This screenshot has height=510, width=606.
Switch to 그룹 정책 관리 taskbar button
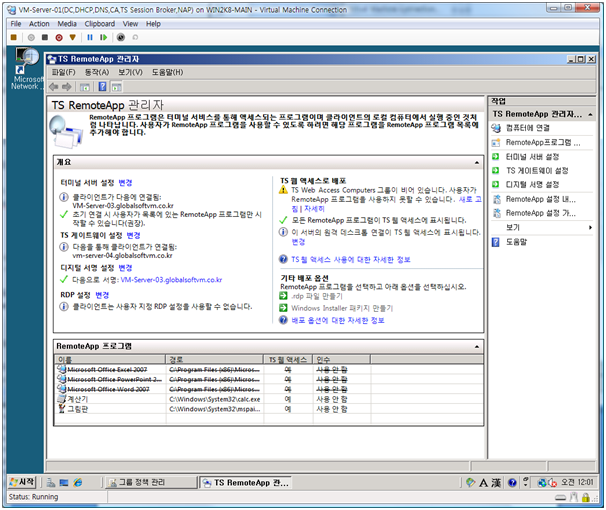pos(151,483)
